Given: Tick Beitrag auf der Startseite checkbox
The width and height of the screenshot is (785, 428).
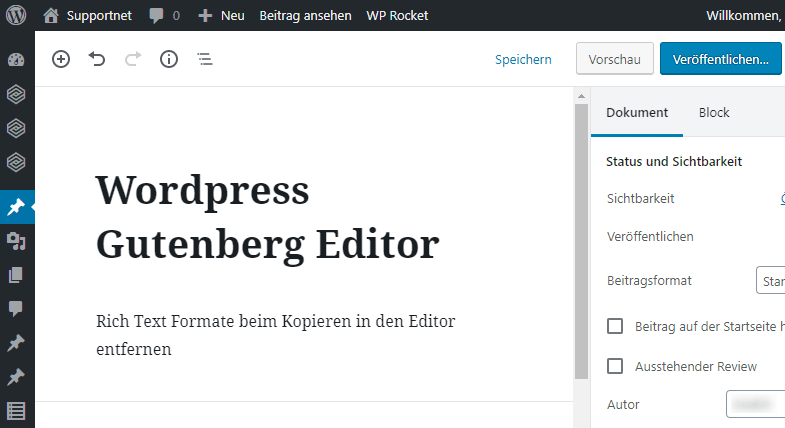Looking at the screenshot, I should 615,326.
